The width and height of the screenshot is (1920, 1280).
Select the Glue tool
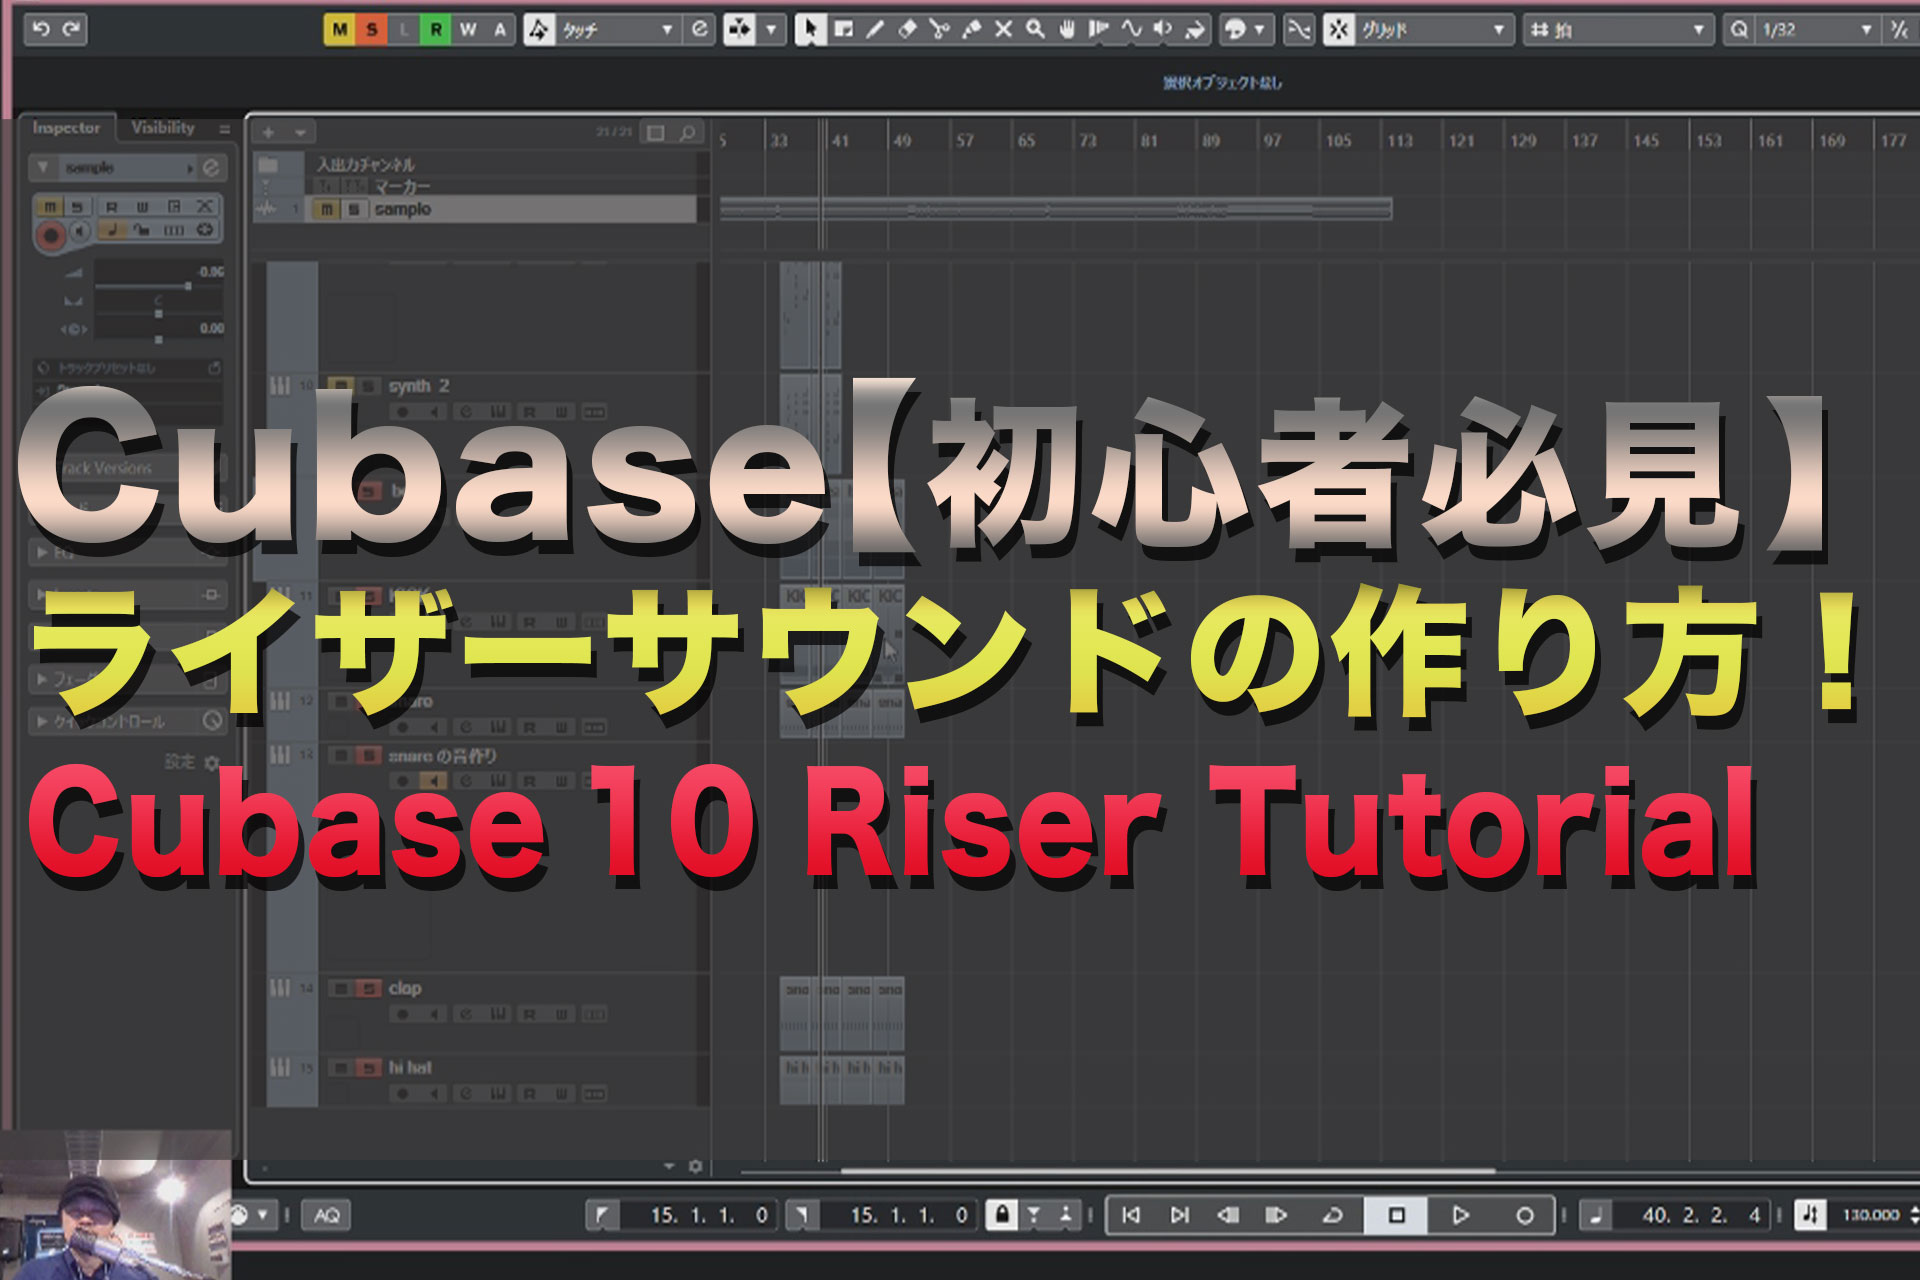pyautogui.click(x=971, y=30)
